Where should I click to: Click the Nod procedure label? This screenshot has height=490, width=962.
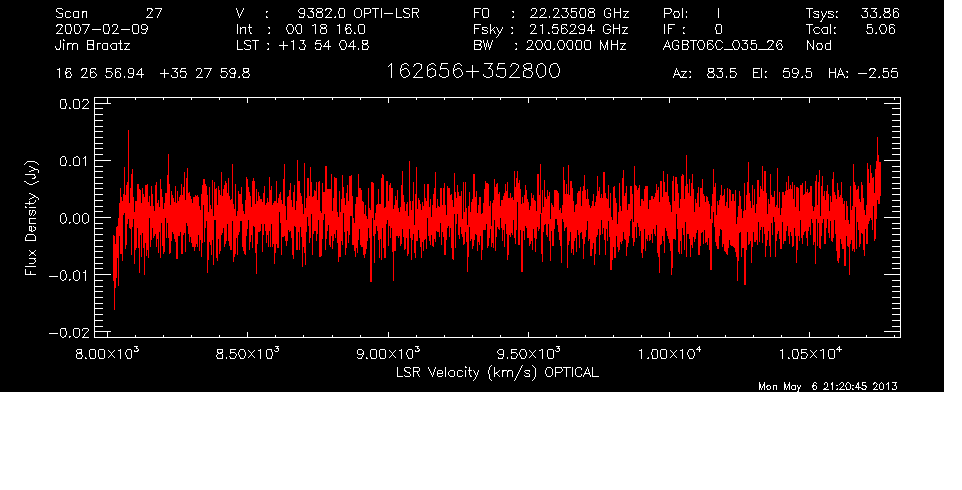[x=819, y=45]
